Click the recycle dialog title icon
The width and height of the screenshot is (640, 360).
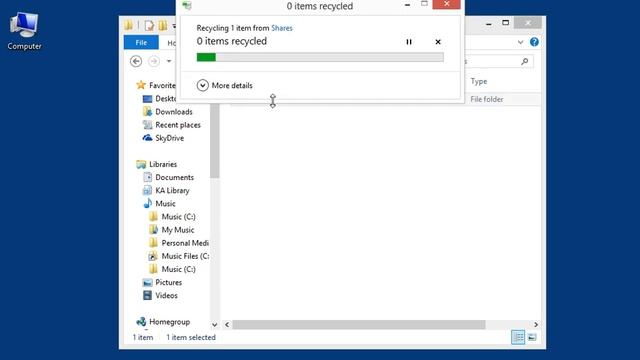(x=187, y=5)
